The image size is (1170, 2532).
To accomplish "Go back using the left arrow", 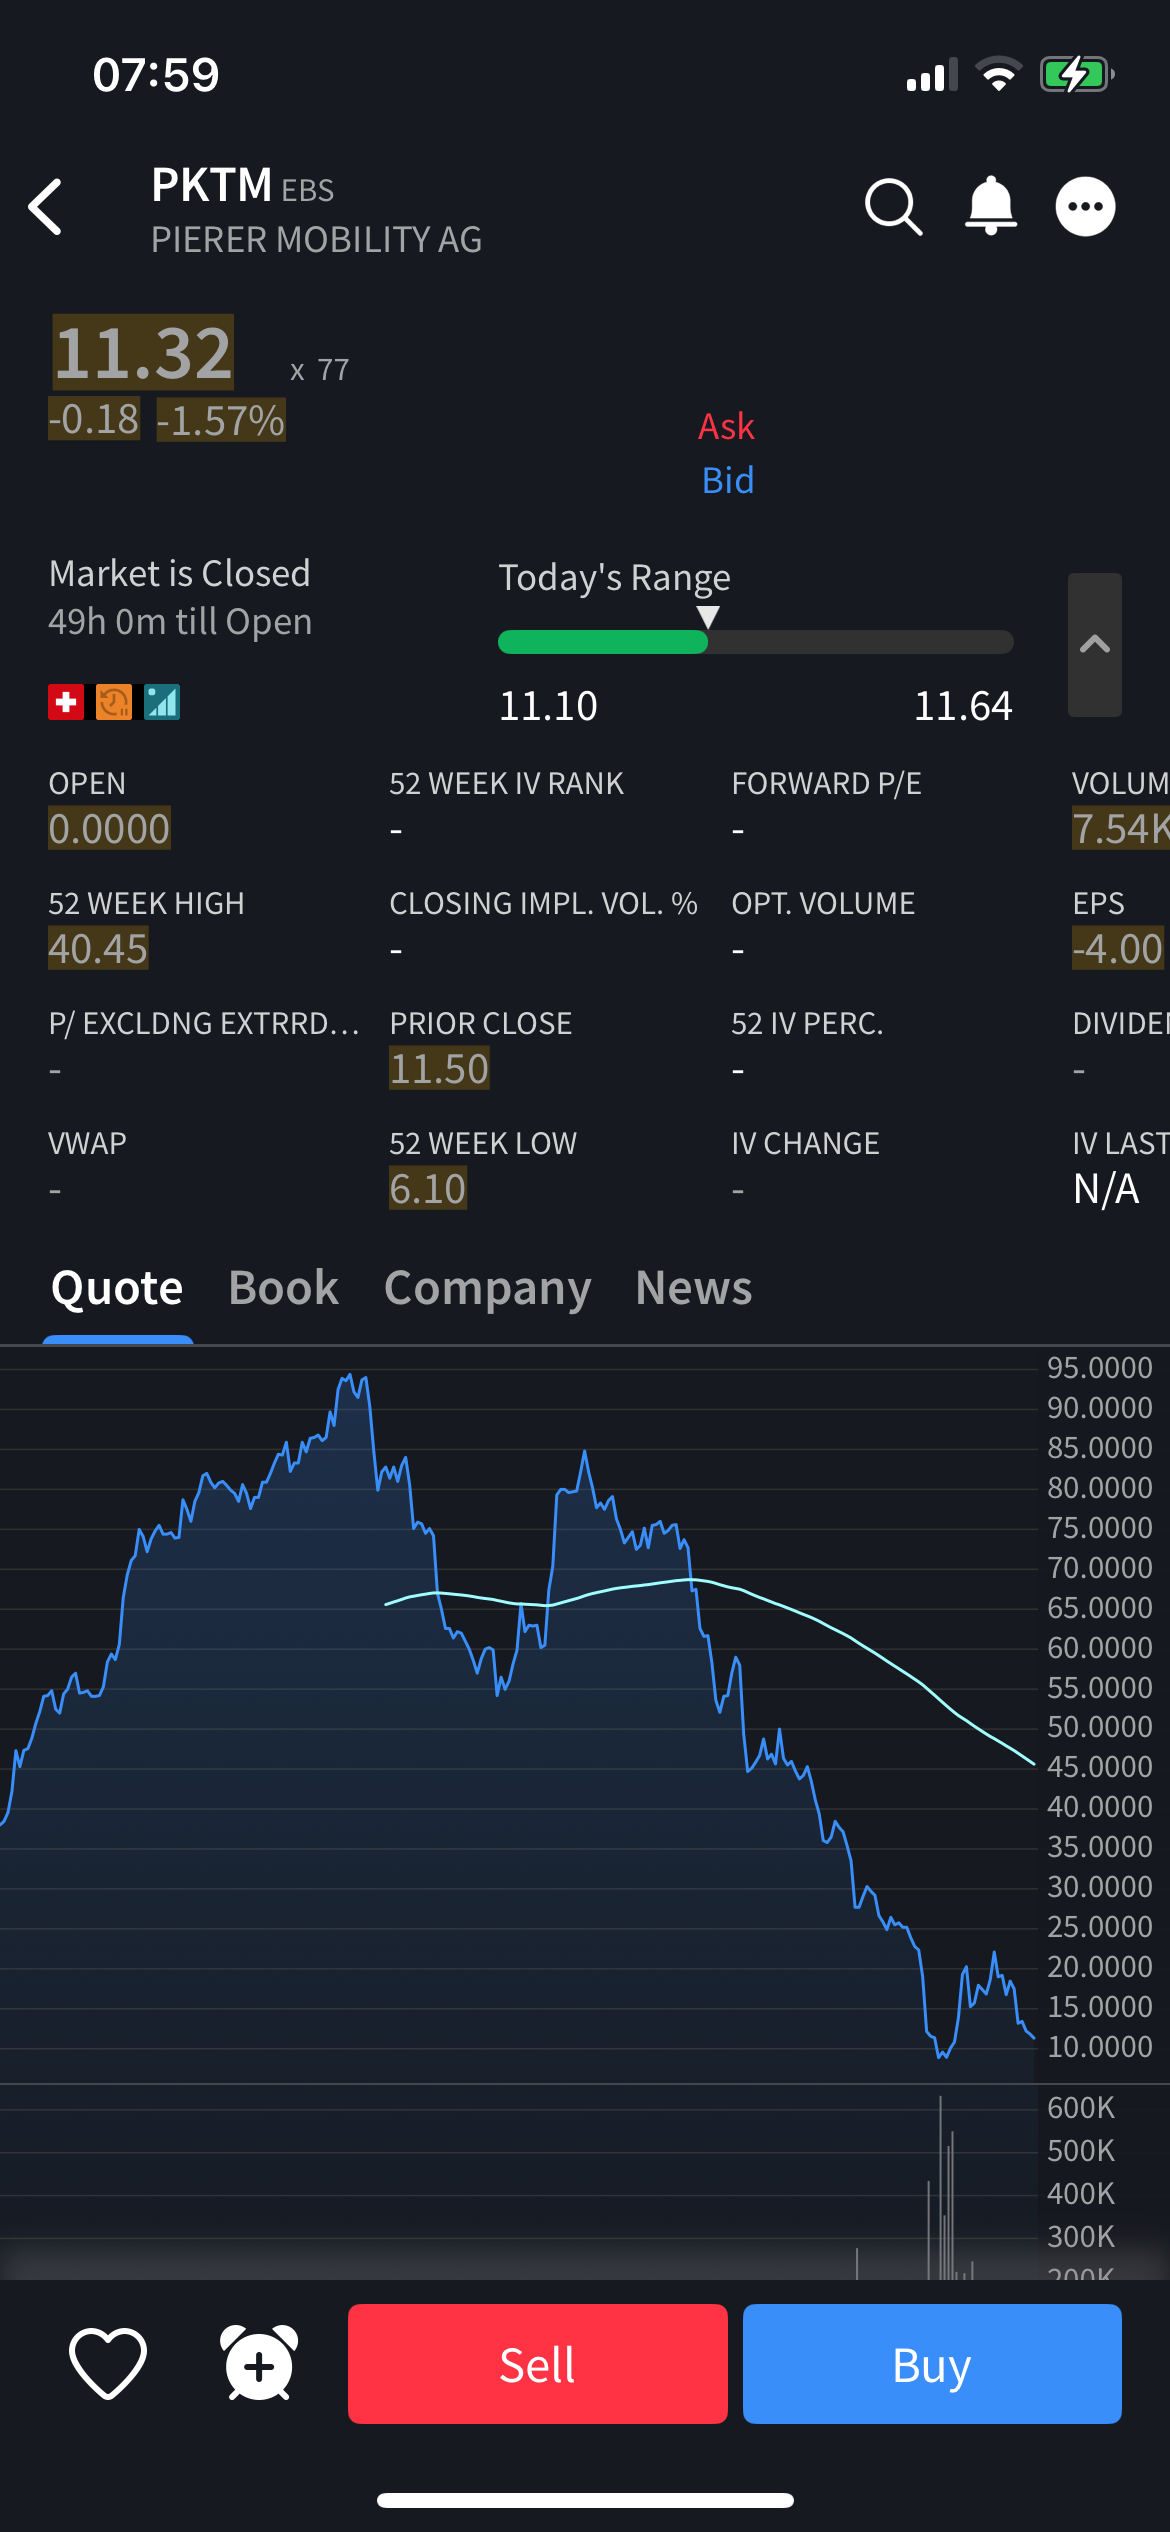I will tap(46, 208).
